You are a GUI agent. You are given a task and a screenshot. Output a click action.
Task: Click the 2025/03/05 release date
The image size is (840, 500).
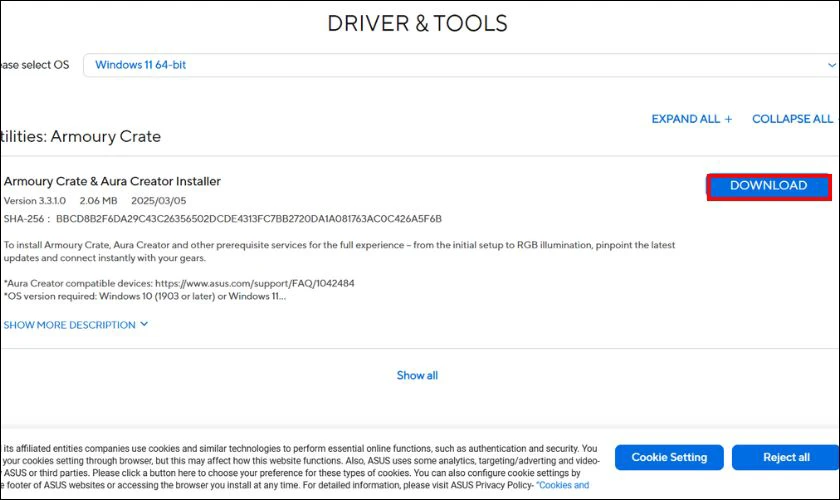159,200
